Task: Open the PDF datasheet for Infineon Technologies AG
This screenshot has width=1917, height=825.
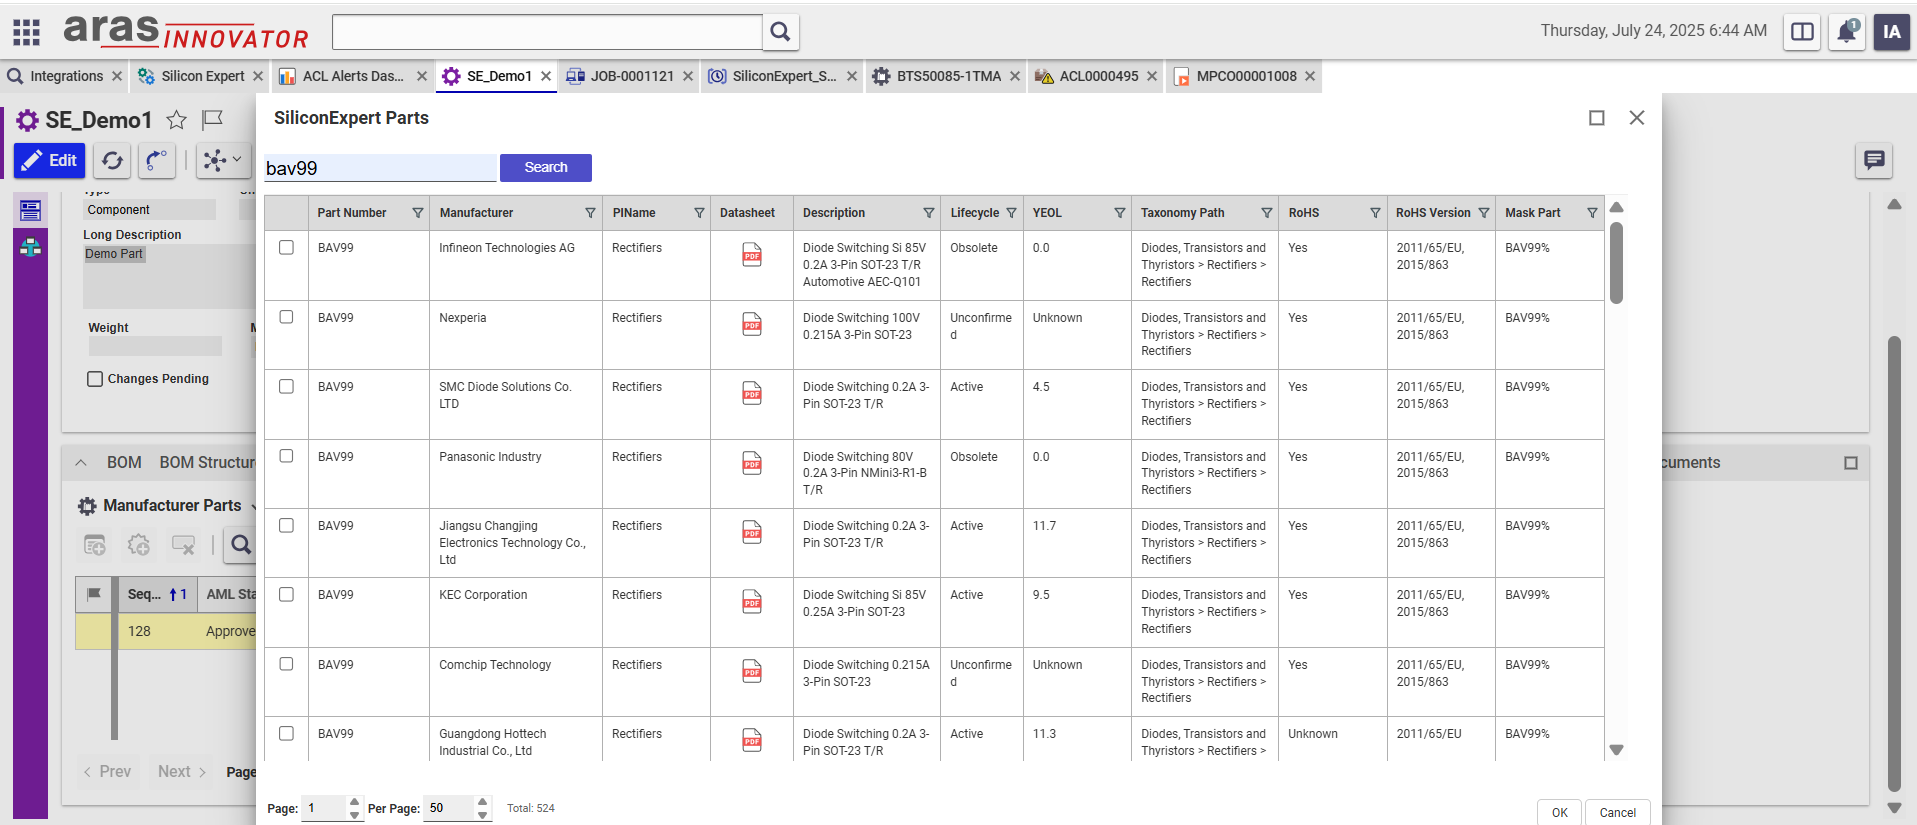Action: 752,255
